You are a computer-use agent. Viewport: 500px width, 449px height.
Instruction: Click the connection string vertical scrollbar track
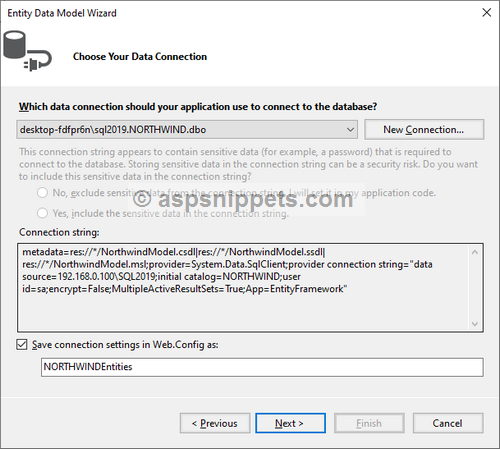click(x=475, y=288)
